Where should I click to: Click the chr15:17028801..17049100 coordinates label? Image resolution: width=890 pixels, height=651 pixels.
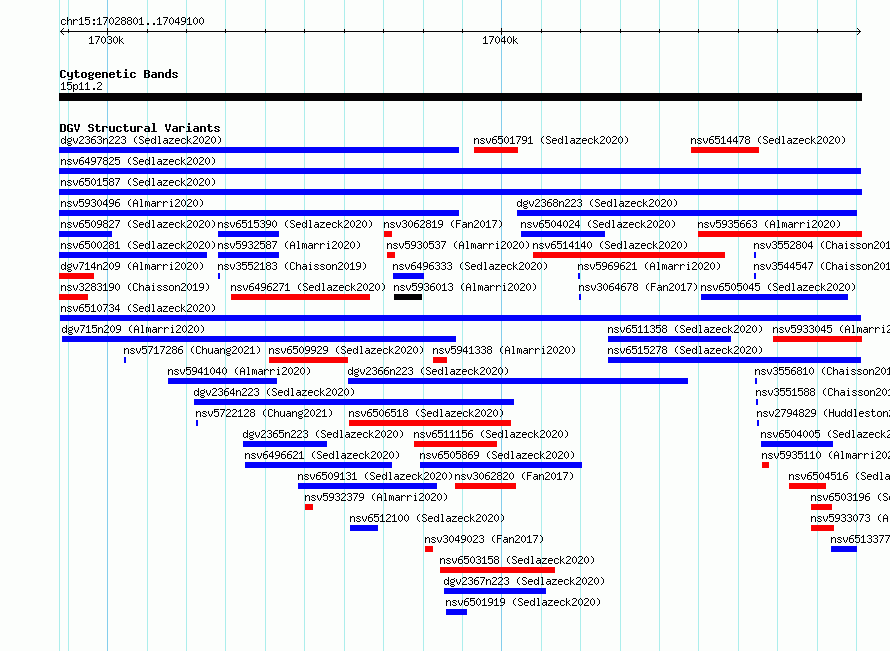tap(132, 21)
